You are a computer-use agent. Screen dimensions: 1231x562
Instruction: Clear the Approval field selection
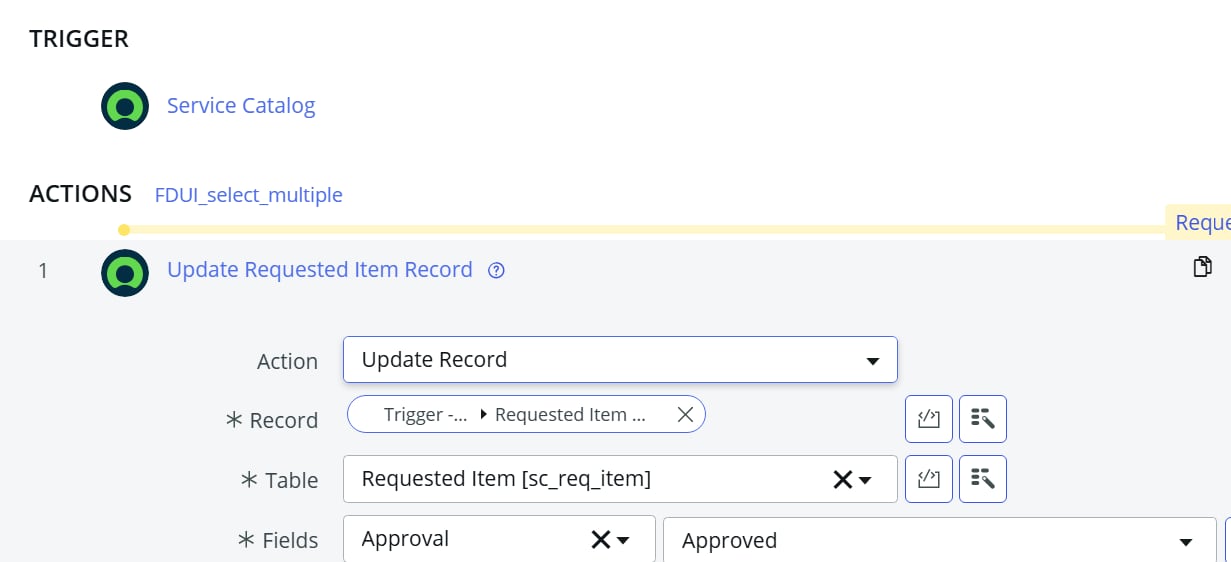click(600, 540)
